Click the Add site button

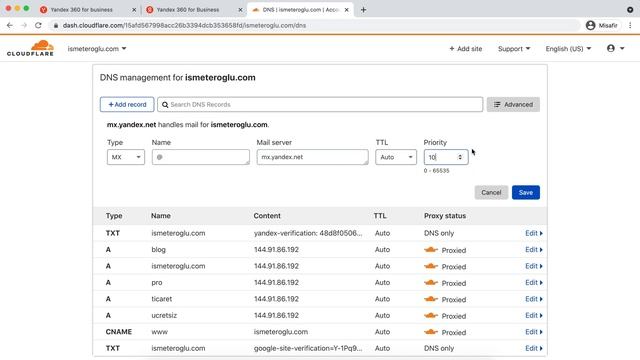pos(466,49)
